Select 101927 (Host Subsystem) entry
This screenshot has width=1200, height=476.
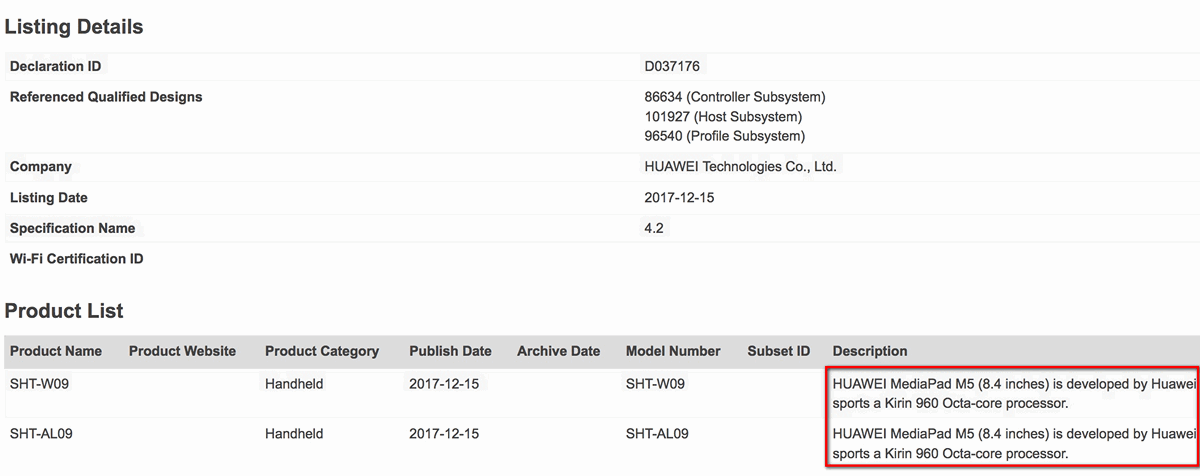pyautogui.click(x=723, y=117)
